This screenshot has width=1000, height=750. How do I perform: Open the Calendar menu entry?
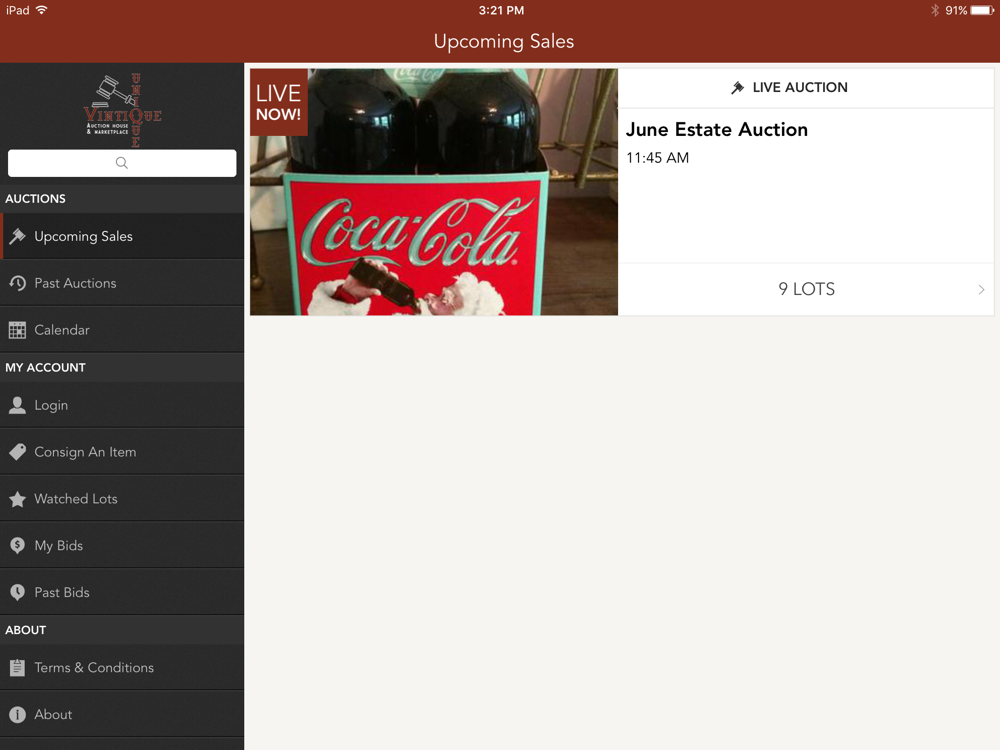pyautogui.click(x=122, y=330)
